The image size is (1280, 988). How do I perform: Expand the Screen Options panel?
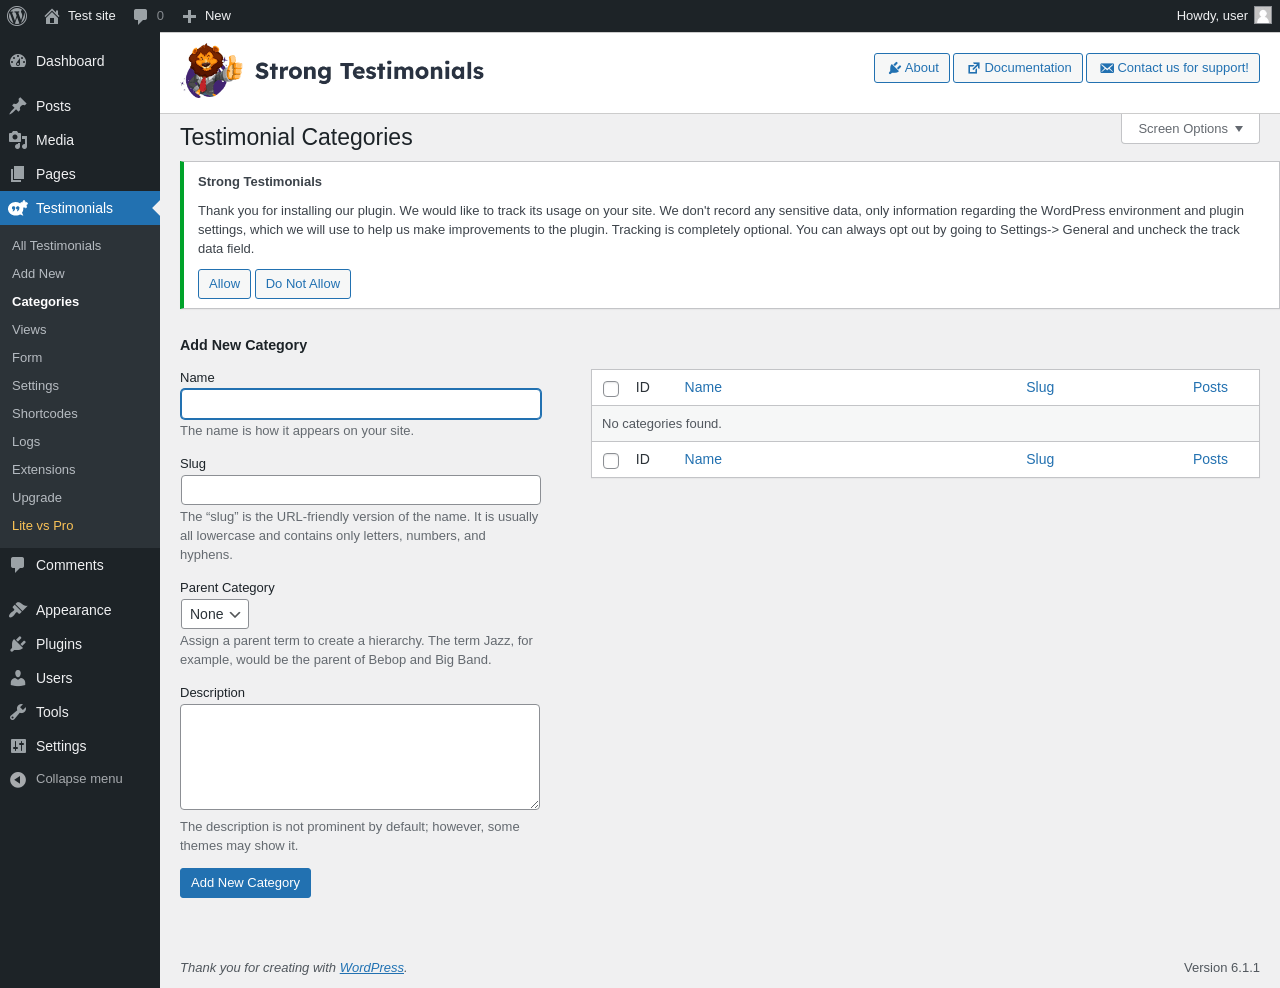(x=1190, y=129)
